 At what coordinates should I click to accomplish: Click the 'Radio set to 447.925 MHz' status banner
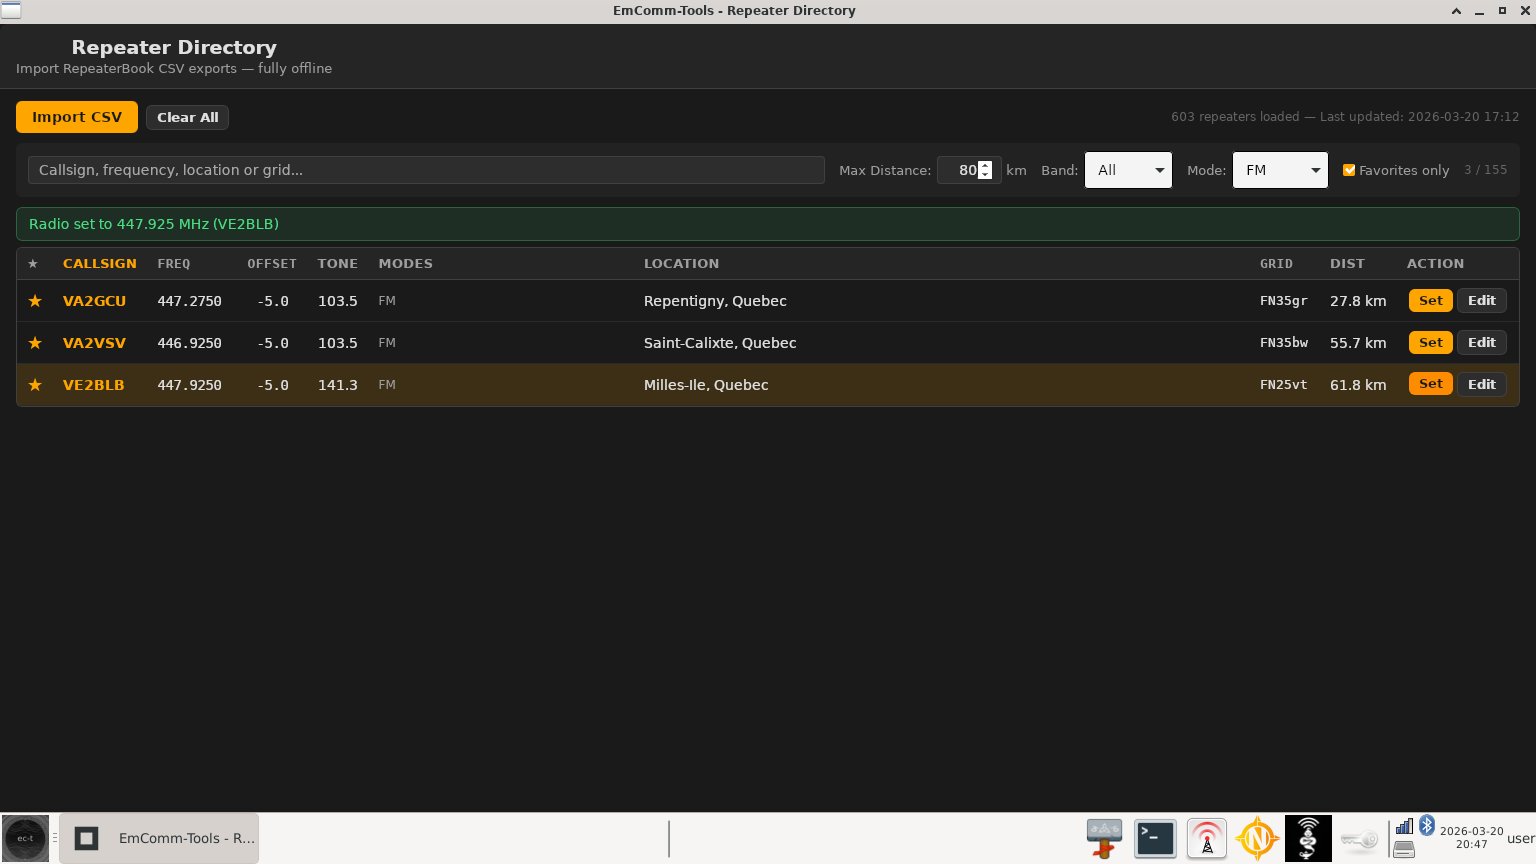click(768, 224)
